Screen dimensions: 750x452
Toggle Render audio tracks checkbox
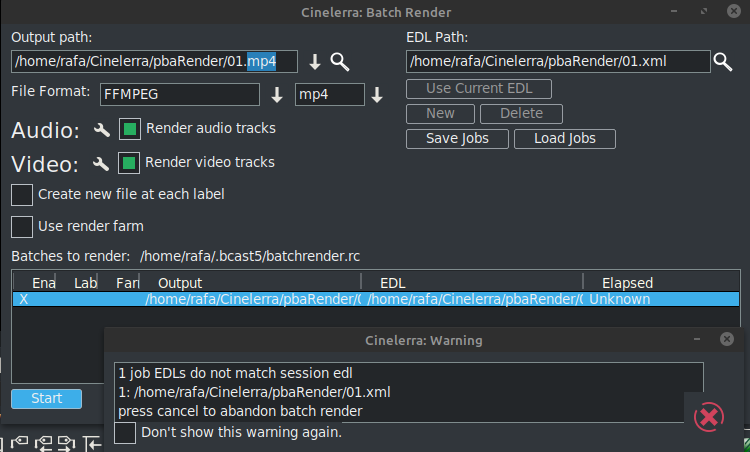(x=130, y=129)
